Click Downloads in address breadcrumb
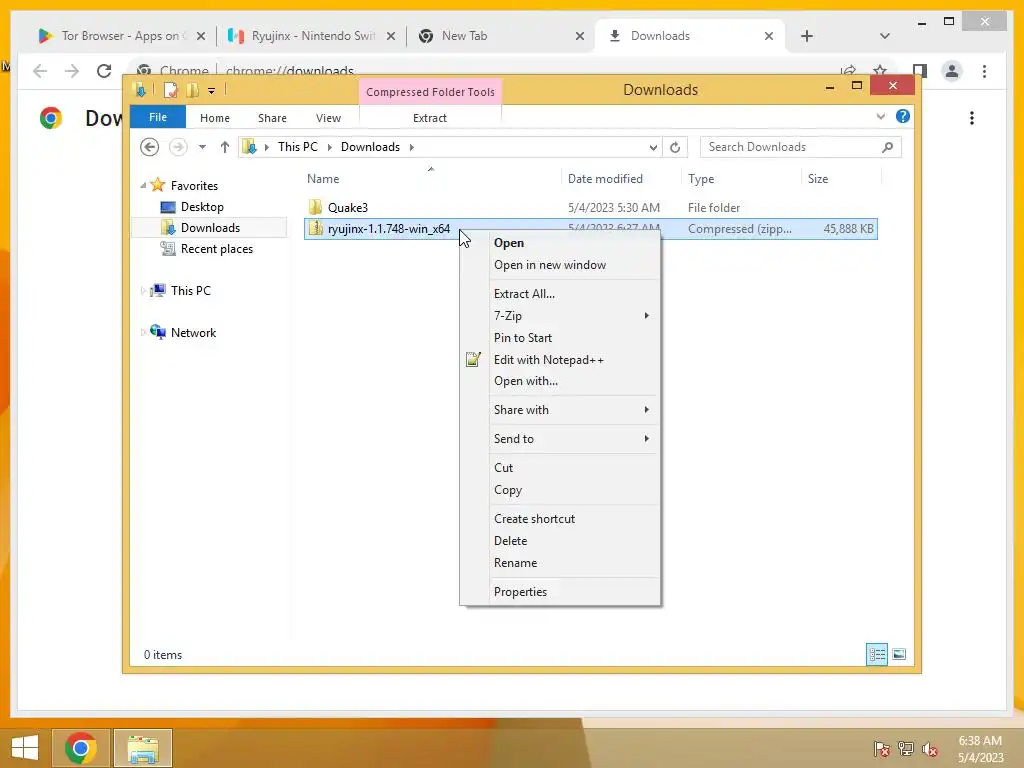Viewport: 1024px width, 768px height. (x=370, y=147)
